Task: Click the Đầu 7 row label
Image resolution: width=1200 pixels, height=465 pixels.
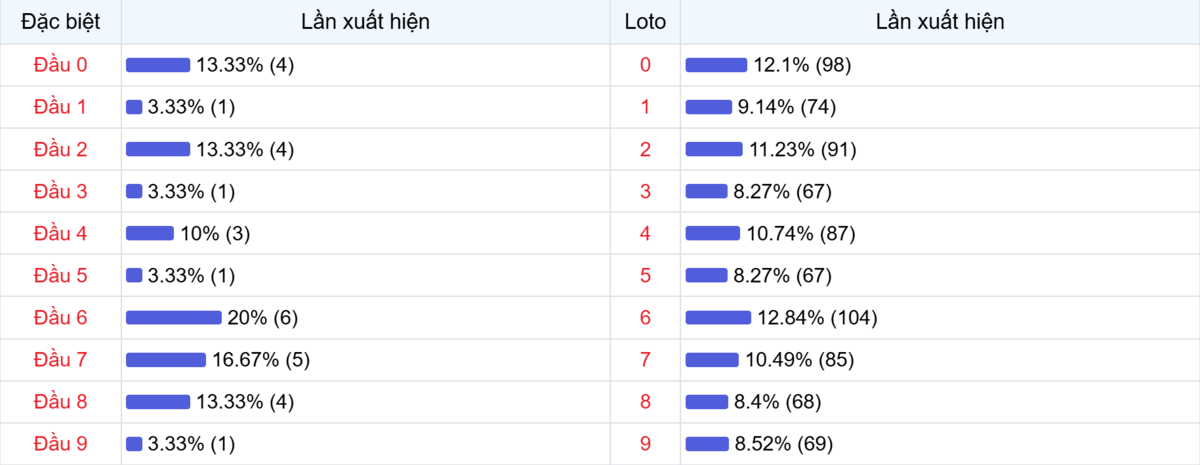Action: click(60, 360)
